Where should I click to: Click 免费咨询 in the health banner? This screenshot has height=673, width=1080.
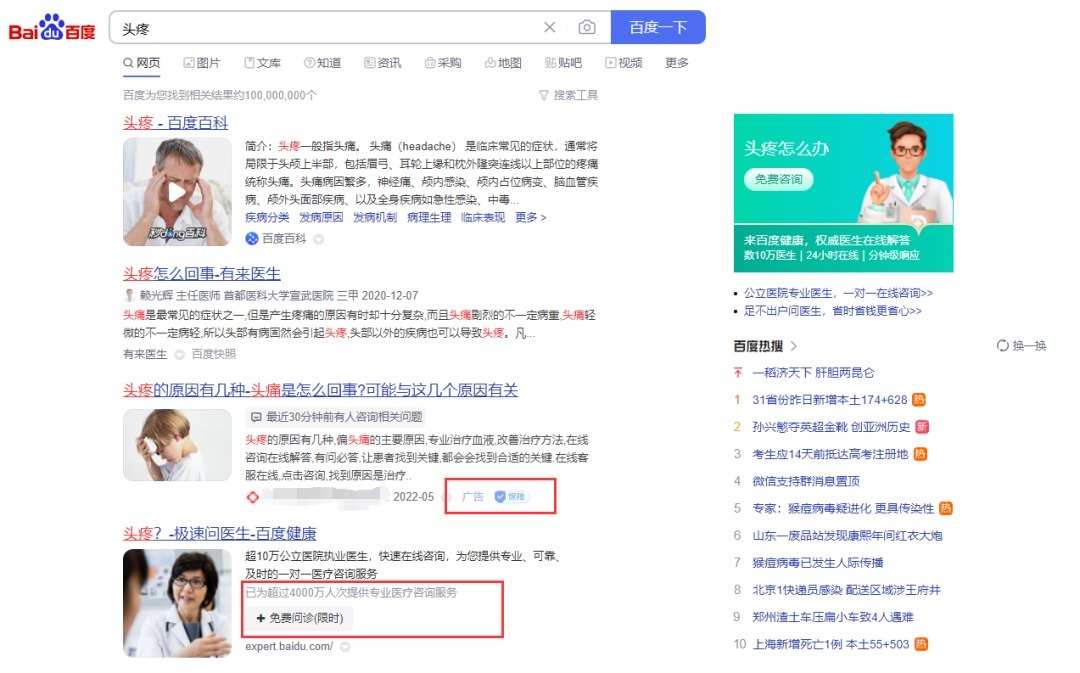pos(778,179)
